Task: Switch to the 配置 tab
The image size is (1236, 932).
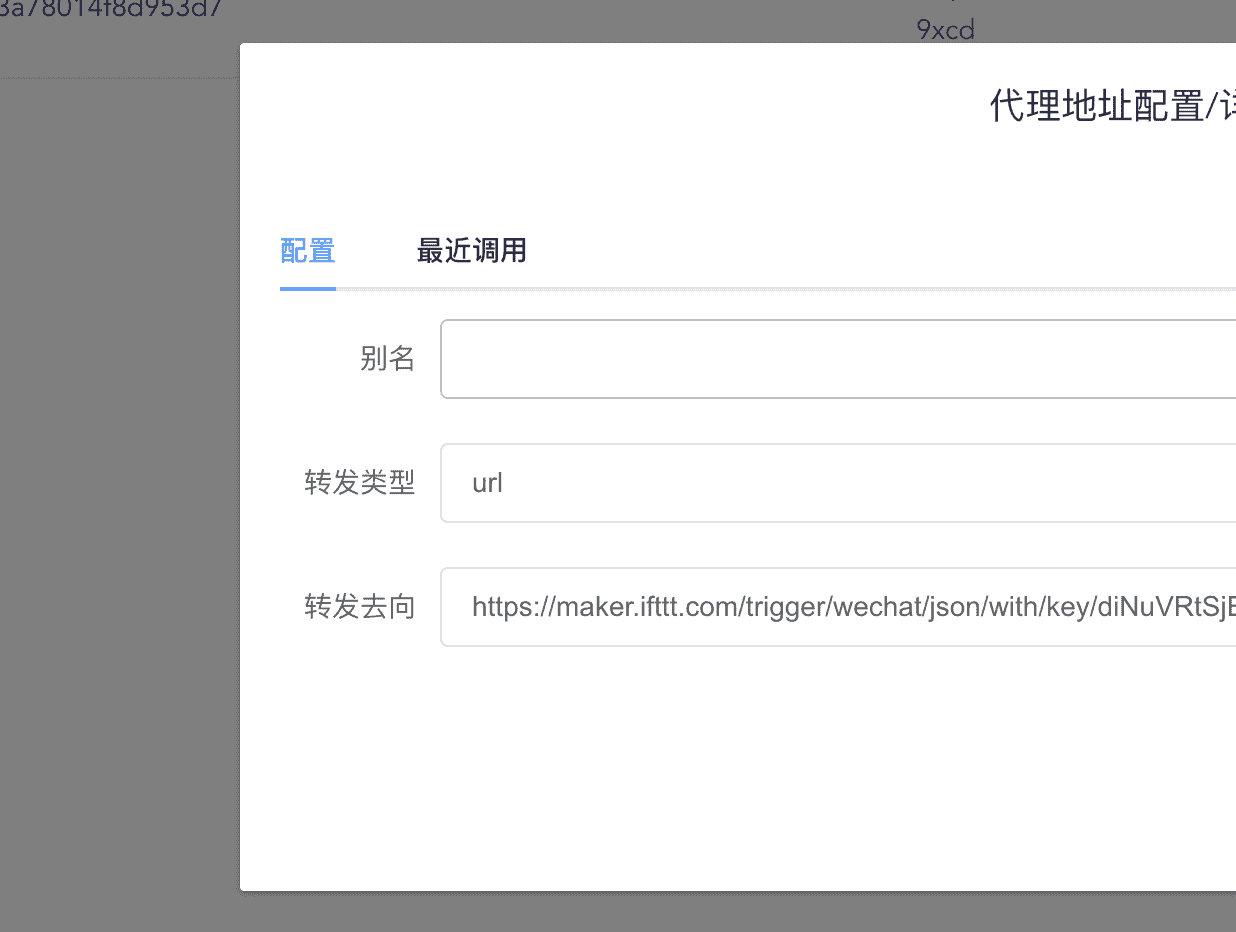Action: tap(307, 251)
